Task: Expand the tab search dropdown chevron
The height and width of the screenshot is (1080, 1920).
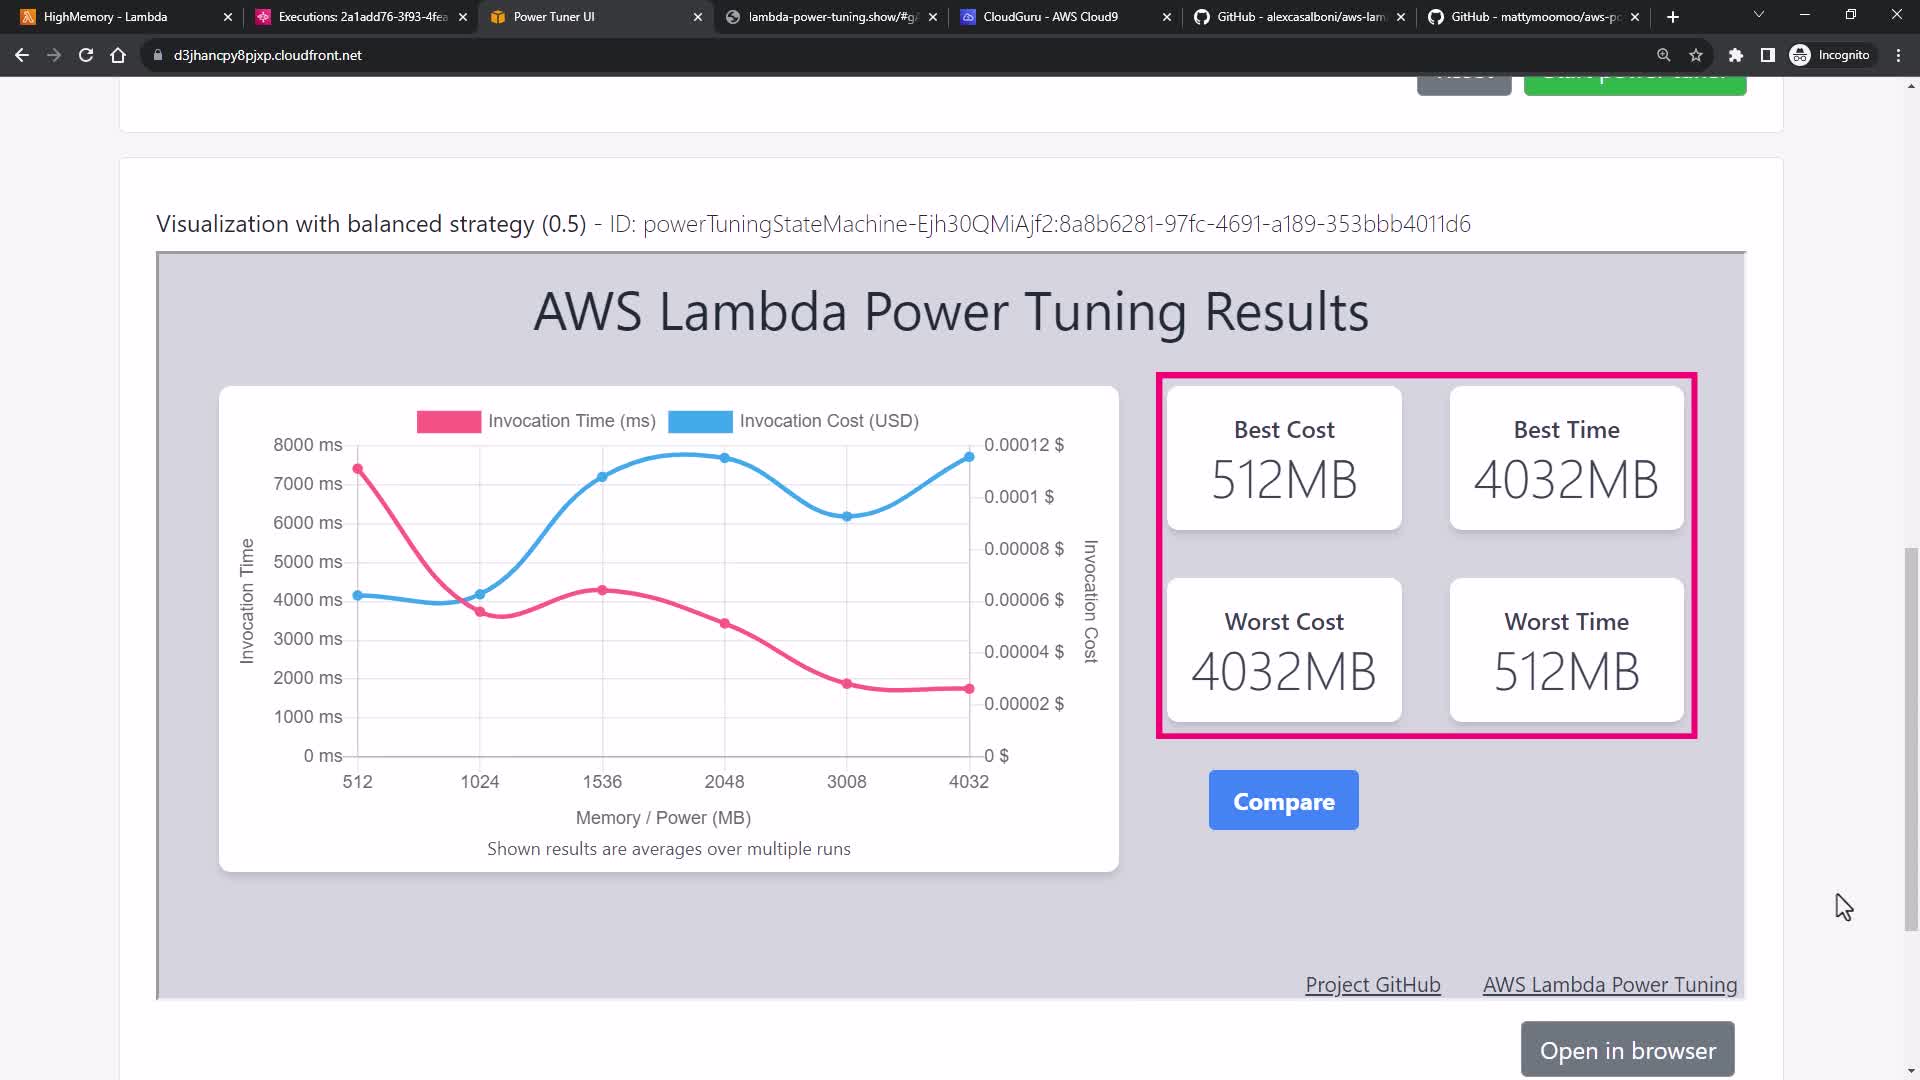Action: point(1759,15)
